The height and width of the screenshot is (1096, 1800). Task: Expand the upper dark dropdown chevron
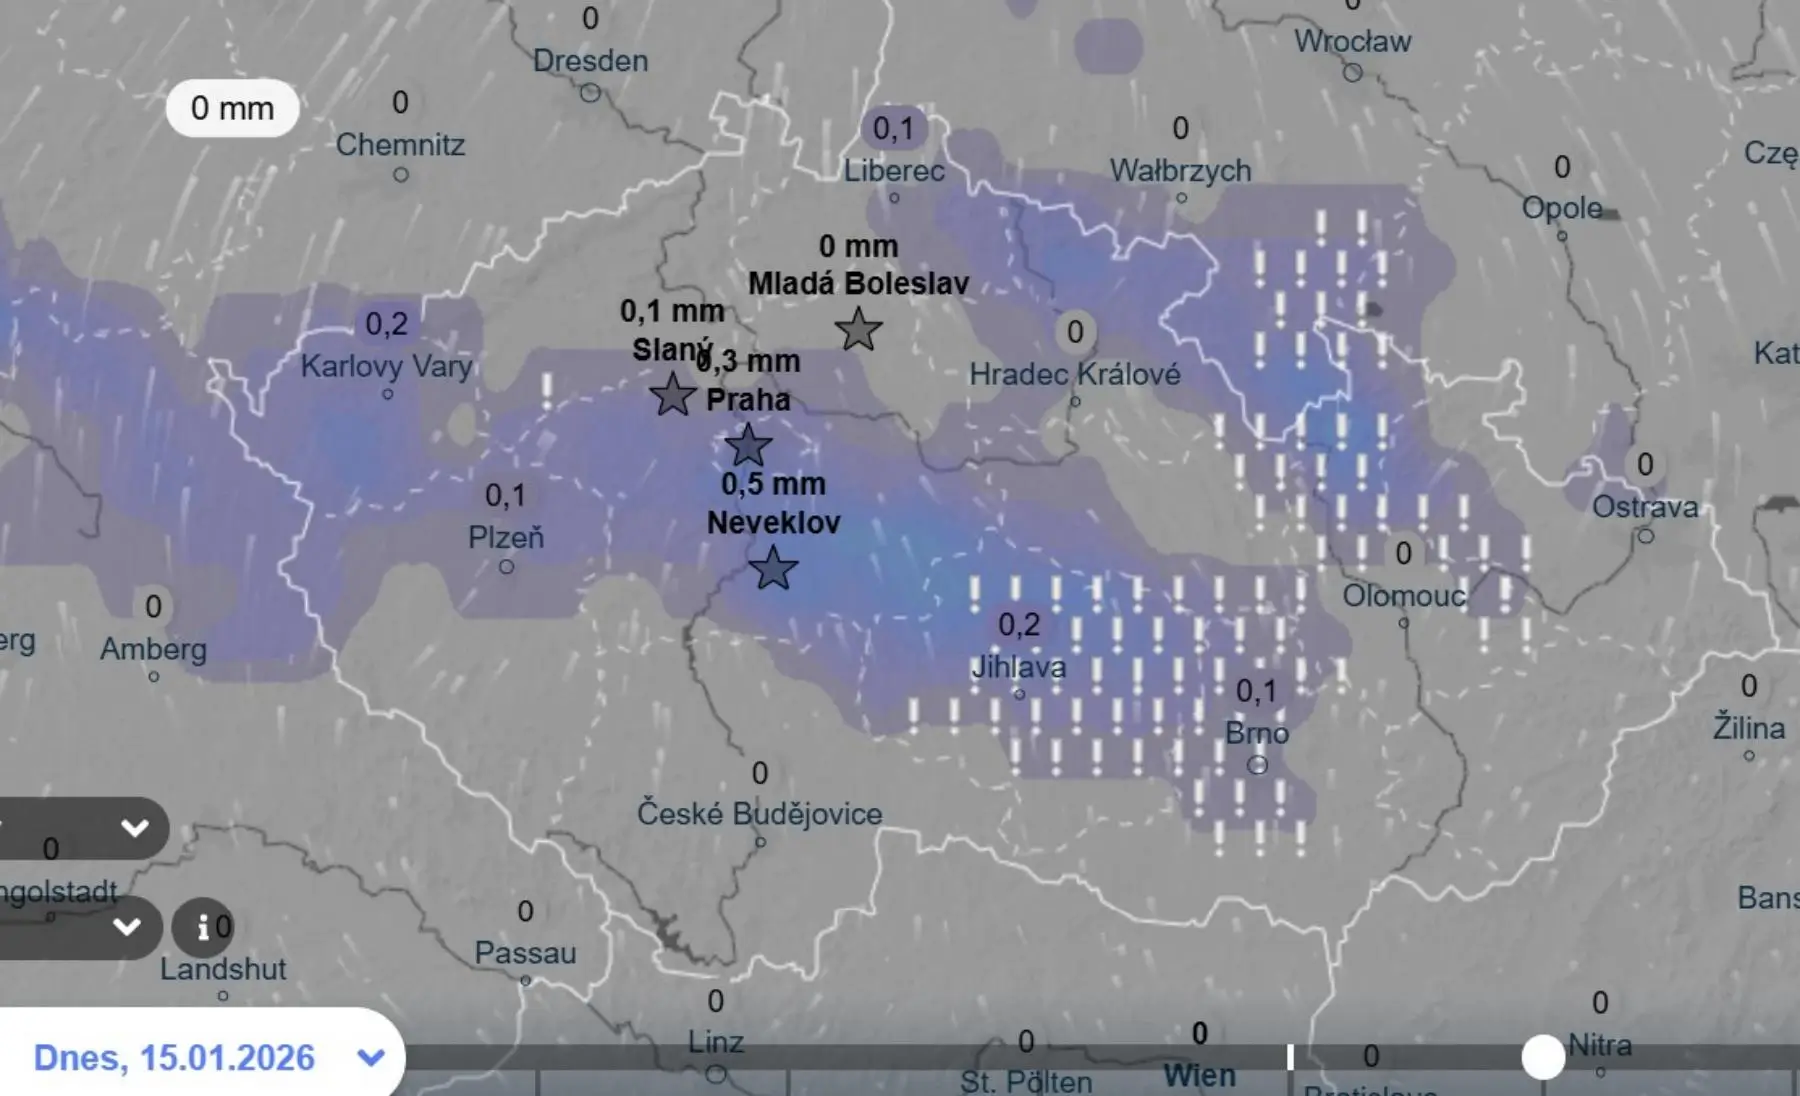click(134, 828)
